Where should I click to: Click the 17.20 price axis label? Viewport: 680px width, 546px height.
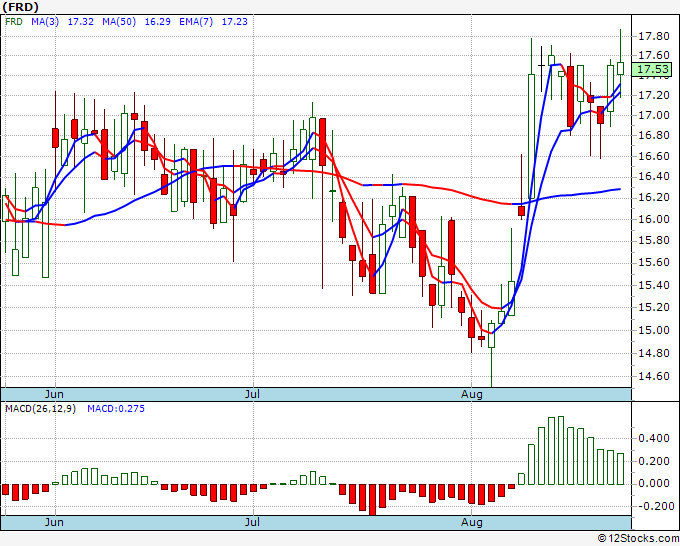click(x=654, y=95)
